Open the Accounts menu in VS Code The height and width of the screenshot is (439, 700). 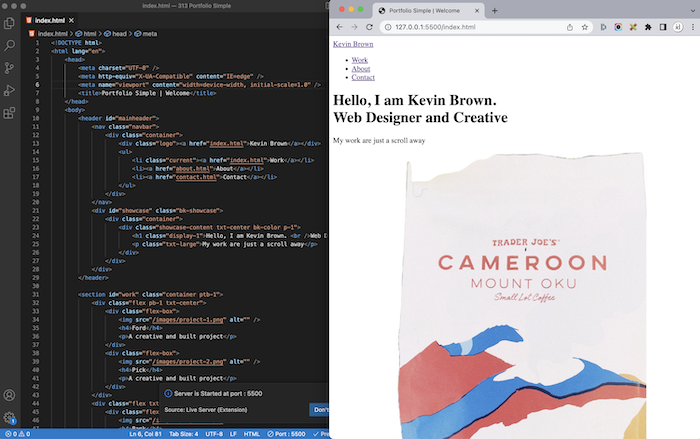click(x=9, y=395)
